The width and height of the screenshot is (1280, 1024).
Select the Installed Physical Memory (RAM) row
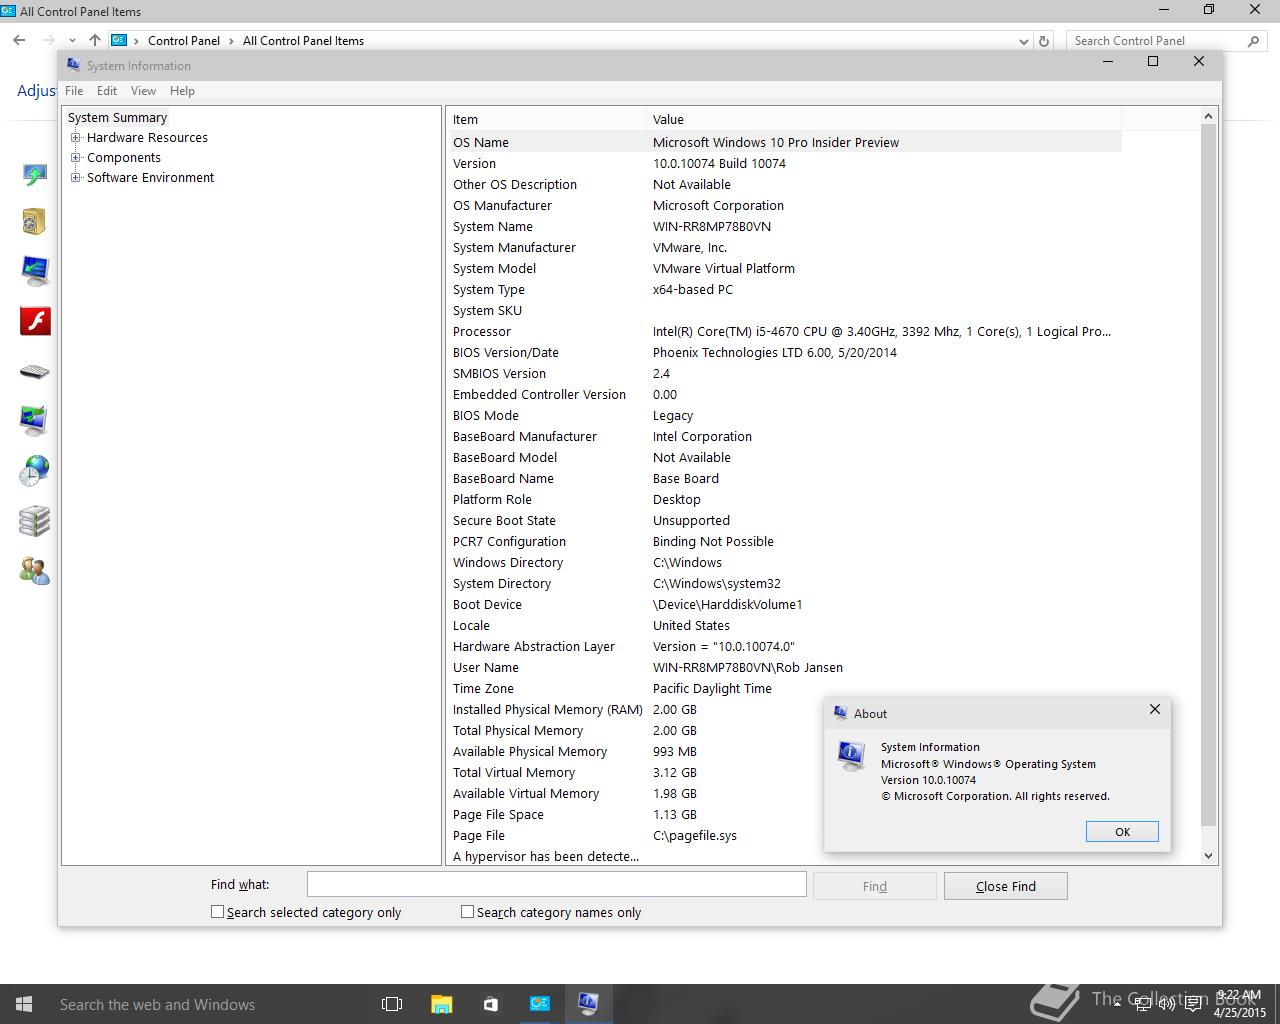pos(785,710)
